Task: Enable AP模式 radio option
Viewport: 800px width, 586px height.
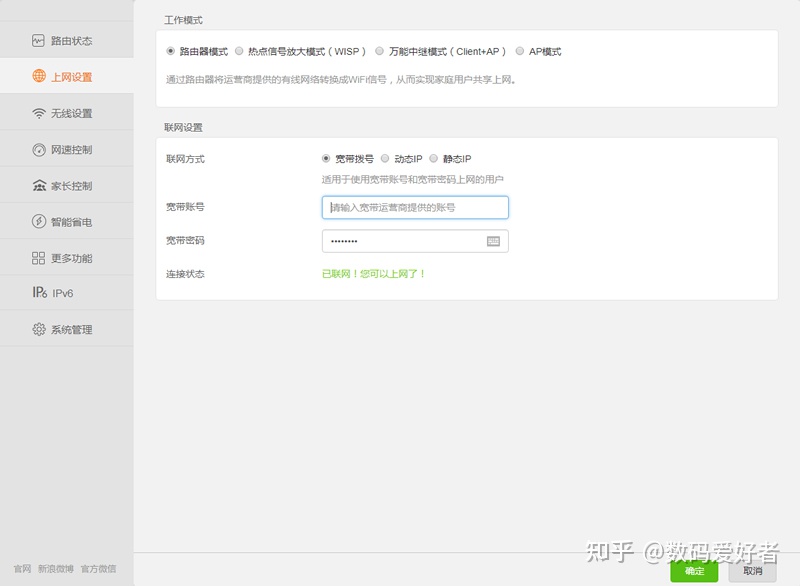Action: click(520, 51)
